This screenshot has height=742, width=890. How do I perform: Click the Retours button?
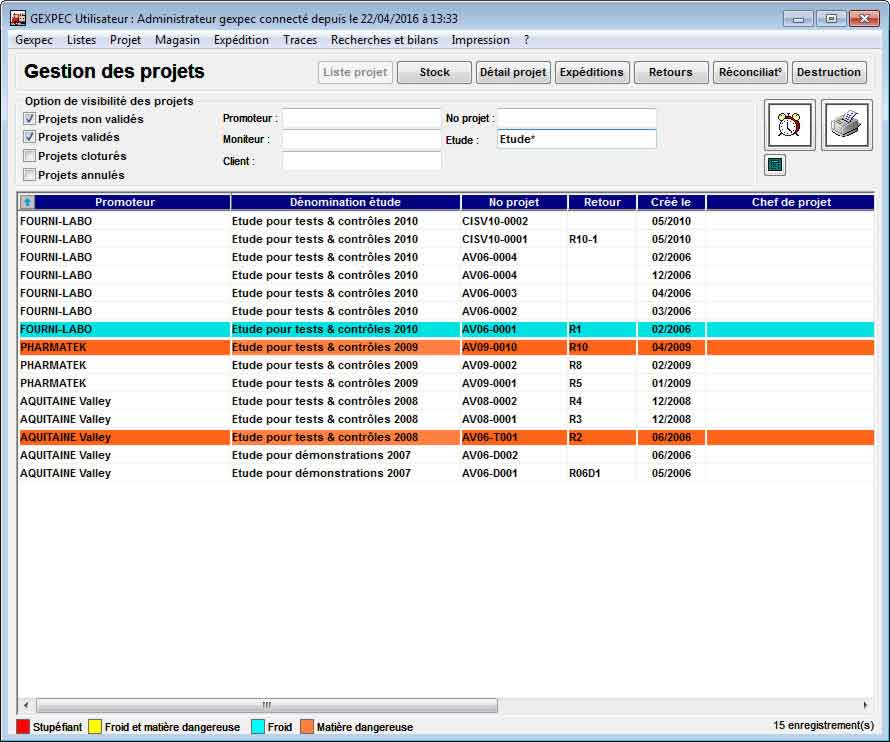671,72
